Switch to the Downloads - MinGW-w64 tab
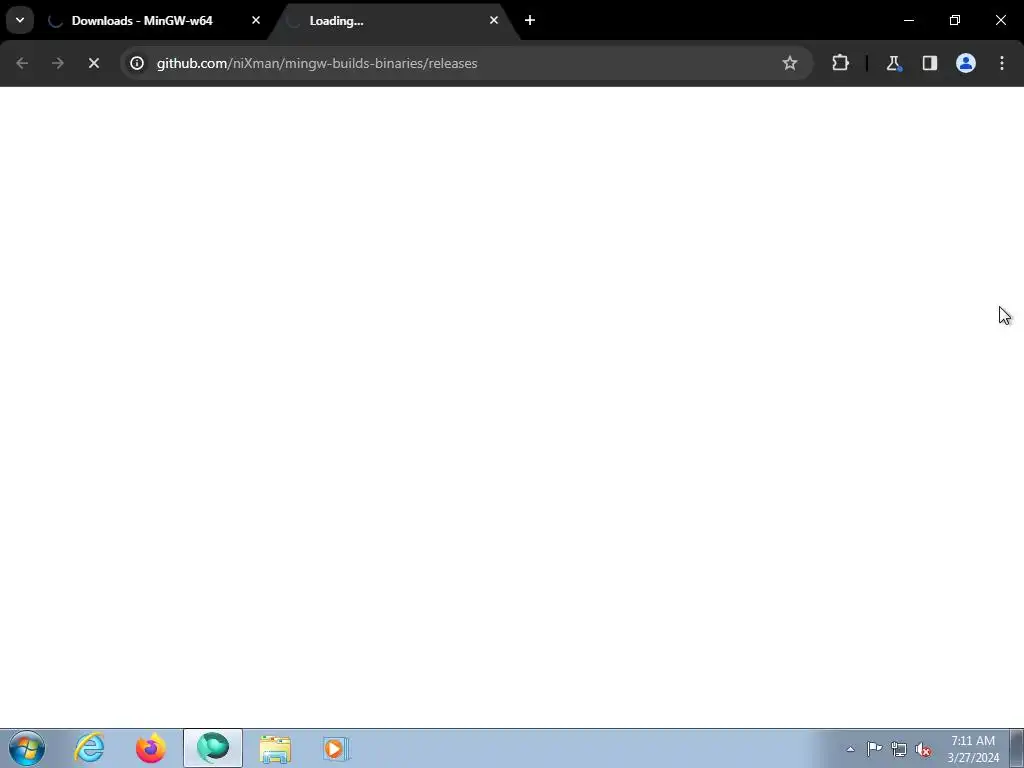 click(x=154, y=21)
